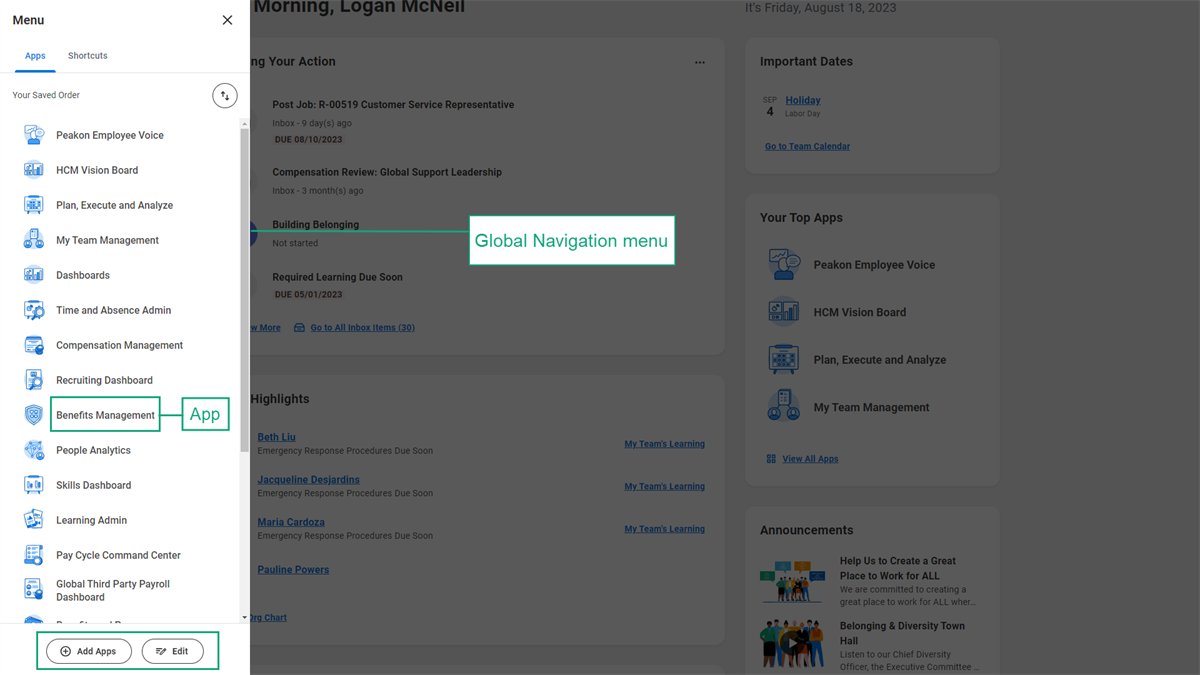Image resolution: width=1200 pixels, height=675 pixels.
Task: Switch to the Shortcuts tab
Action: coord(88,56)
